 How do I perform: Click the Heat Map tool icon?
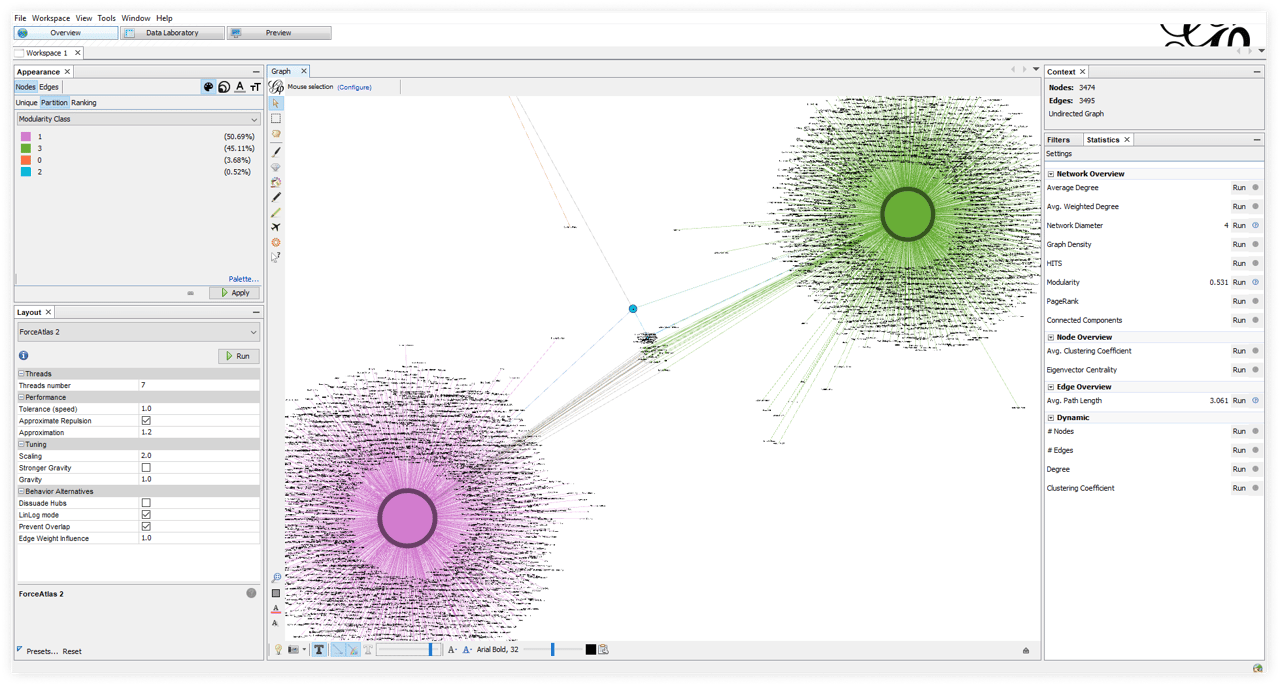point(276,242)
